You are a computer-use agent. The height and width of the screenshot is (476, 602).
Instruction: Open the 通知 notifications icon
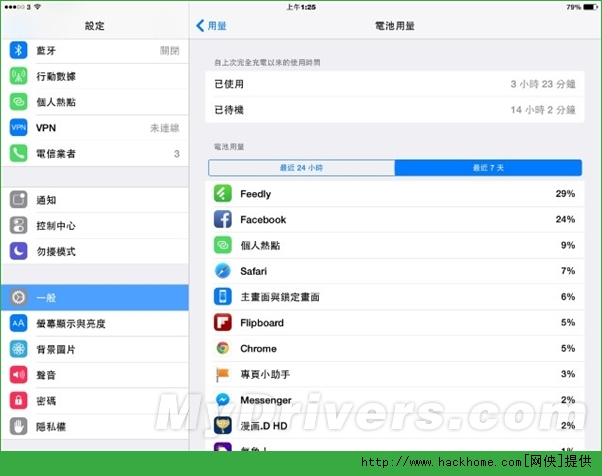pyautogui.click(x=18, y=200)
